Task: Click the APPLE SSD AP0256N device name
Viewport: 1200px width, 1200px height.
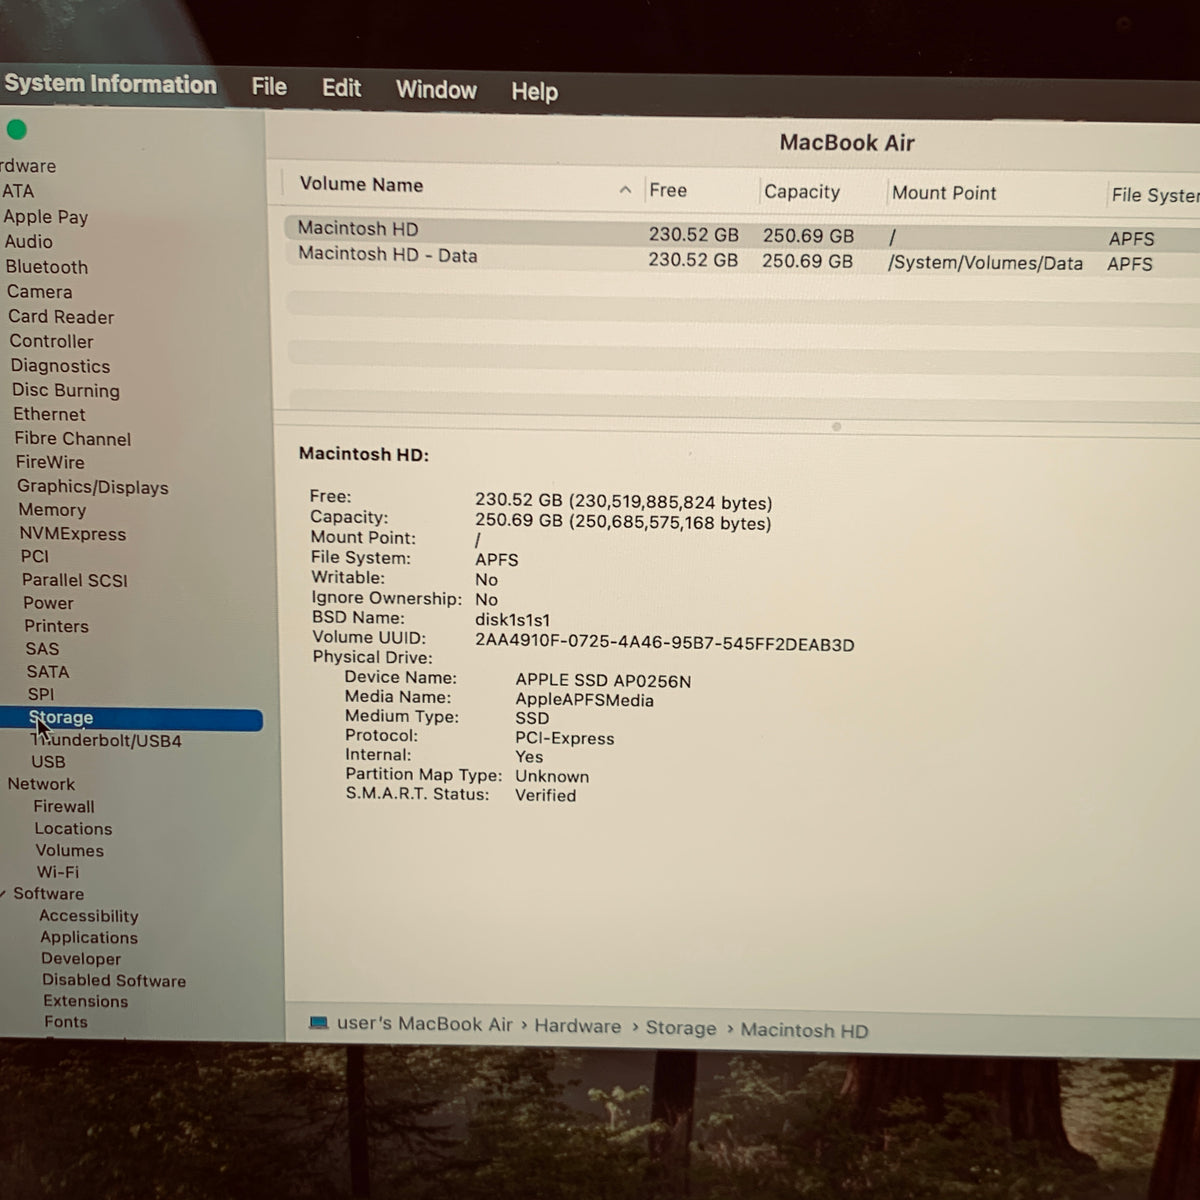Action: [603, 681]
